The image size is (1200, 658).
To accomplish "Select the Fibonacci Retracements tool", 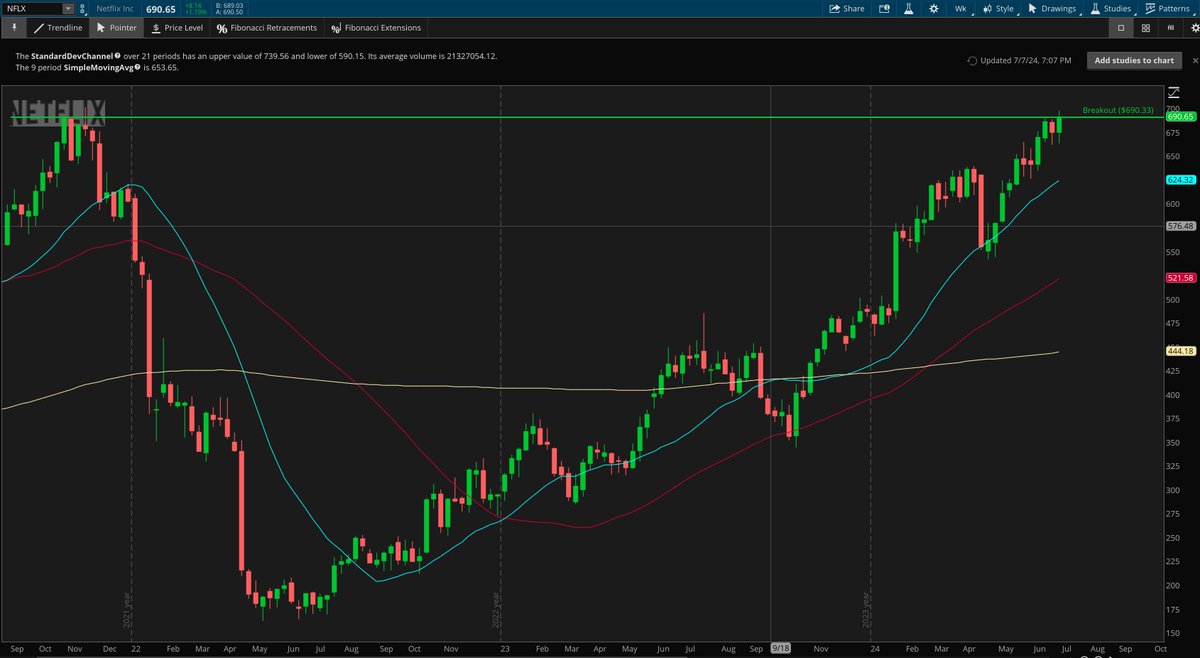I will point(268,28).
